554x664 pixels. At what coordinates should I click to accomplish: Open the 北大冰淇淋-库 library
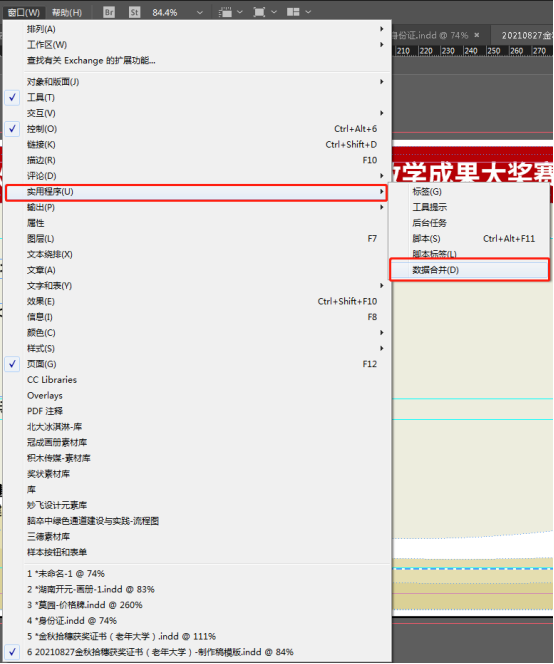pos(197,426)
